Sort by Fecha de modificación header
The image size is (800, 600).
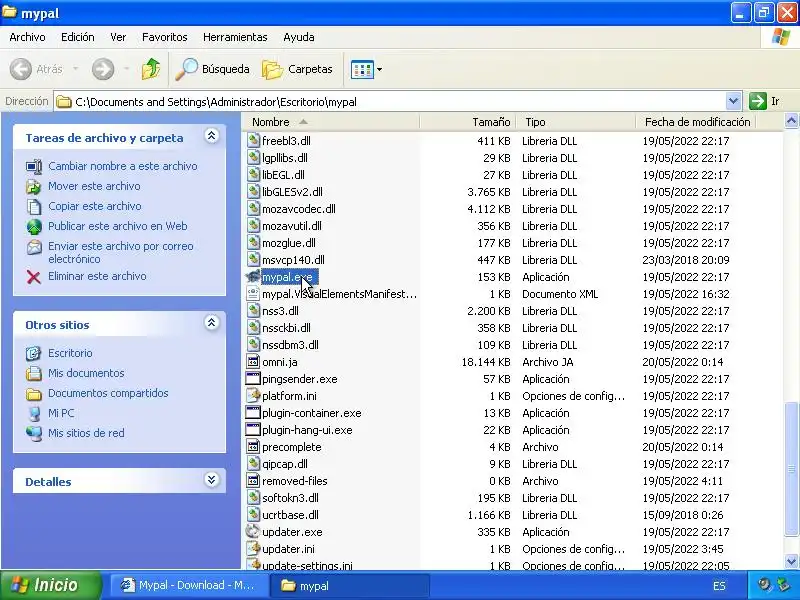696,122
